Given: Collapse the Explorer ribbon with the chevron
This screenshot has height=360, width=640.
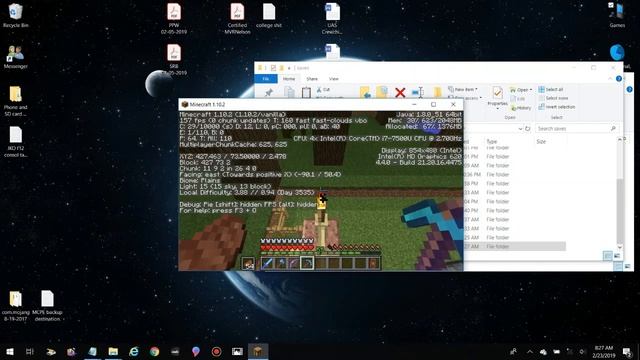Looking at the screenshot, I should 611,78.
